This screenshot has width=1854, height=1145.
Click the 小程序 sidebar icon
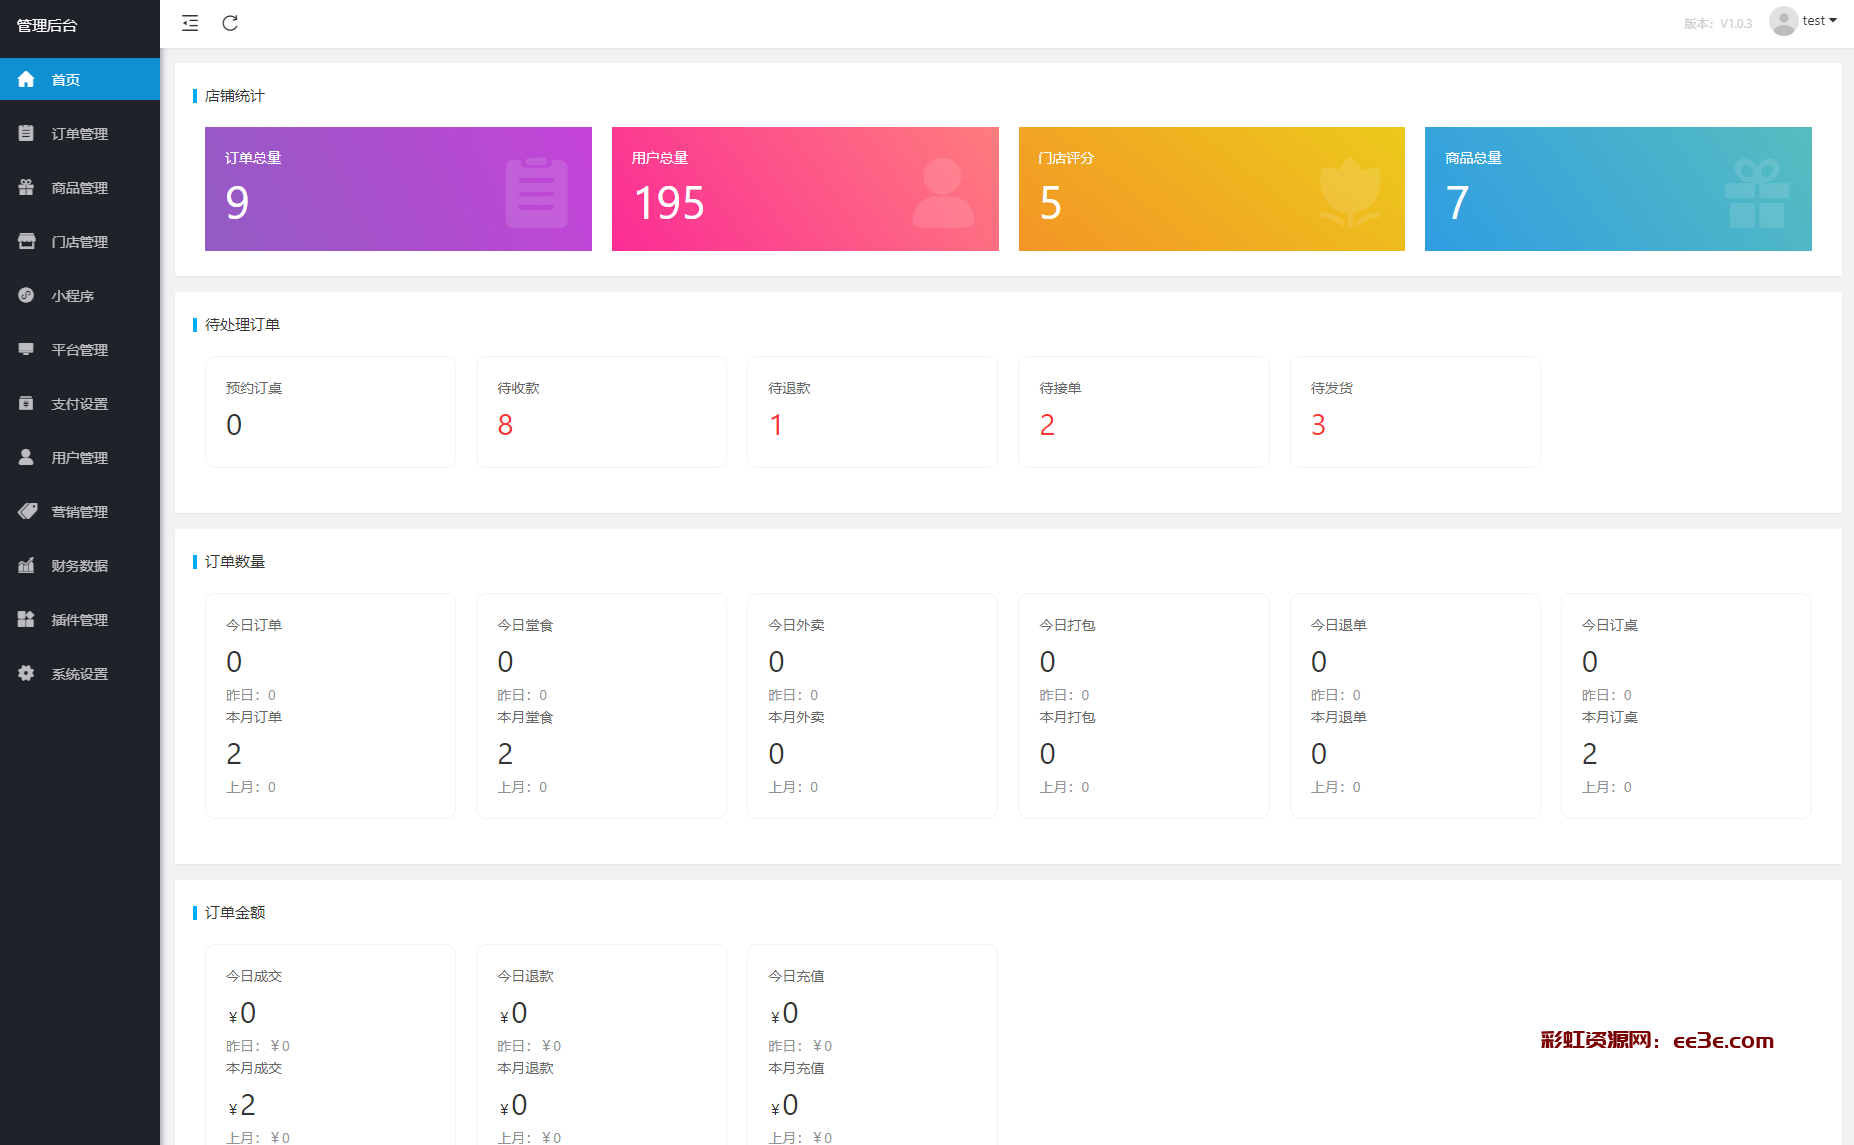pos(26,295)
